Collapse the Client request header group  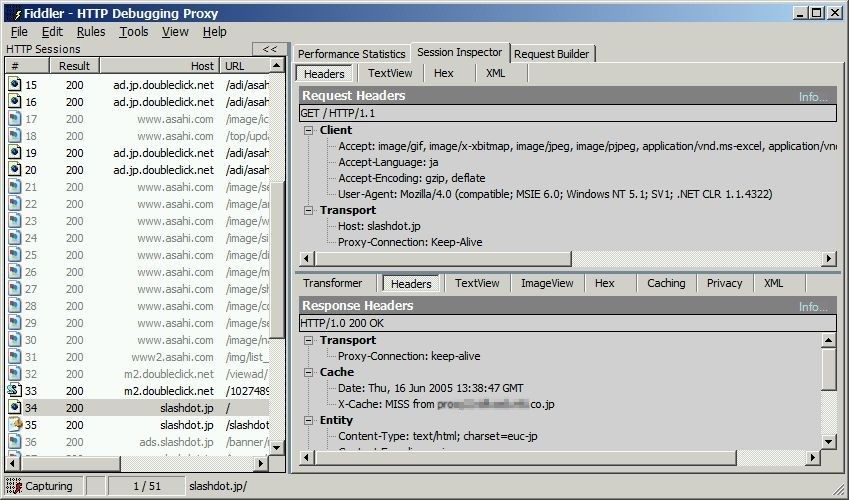tap(309, 130)
